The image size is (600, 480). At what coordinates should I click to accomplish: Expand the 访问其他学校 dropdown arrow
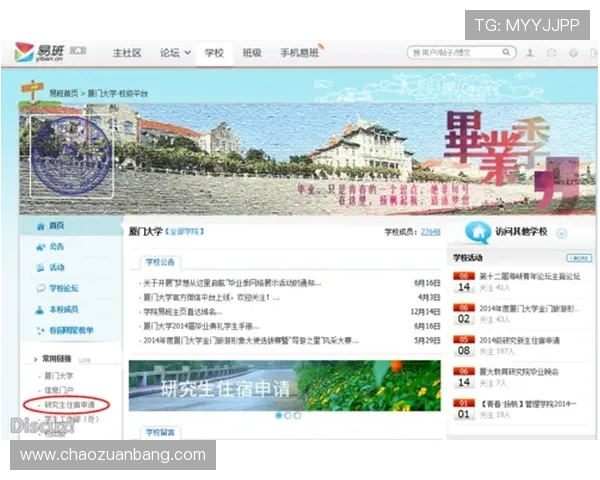pyautogui.click(x=561, y=233)
